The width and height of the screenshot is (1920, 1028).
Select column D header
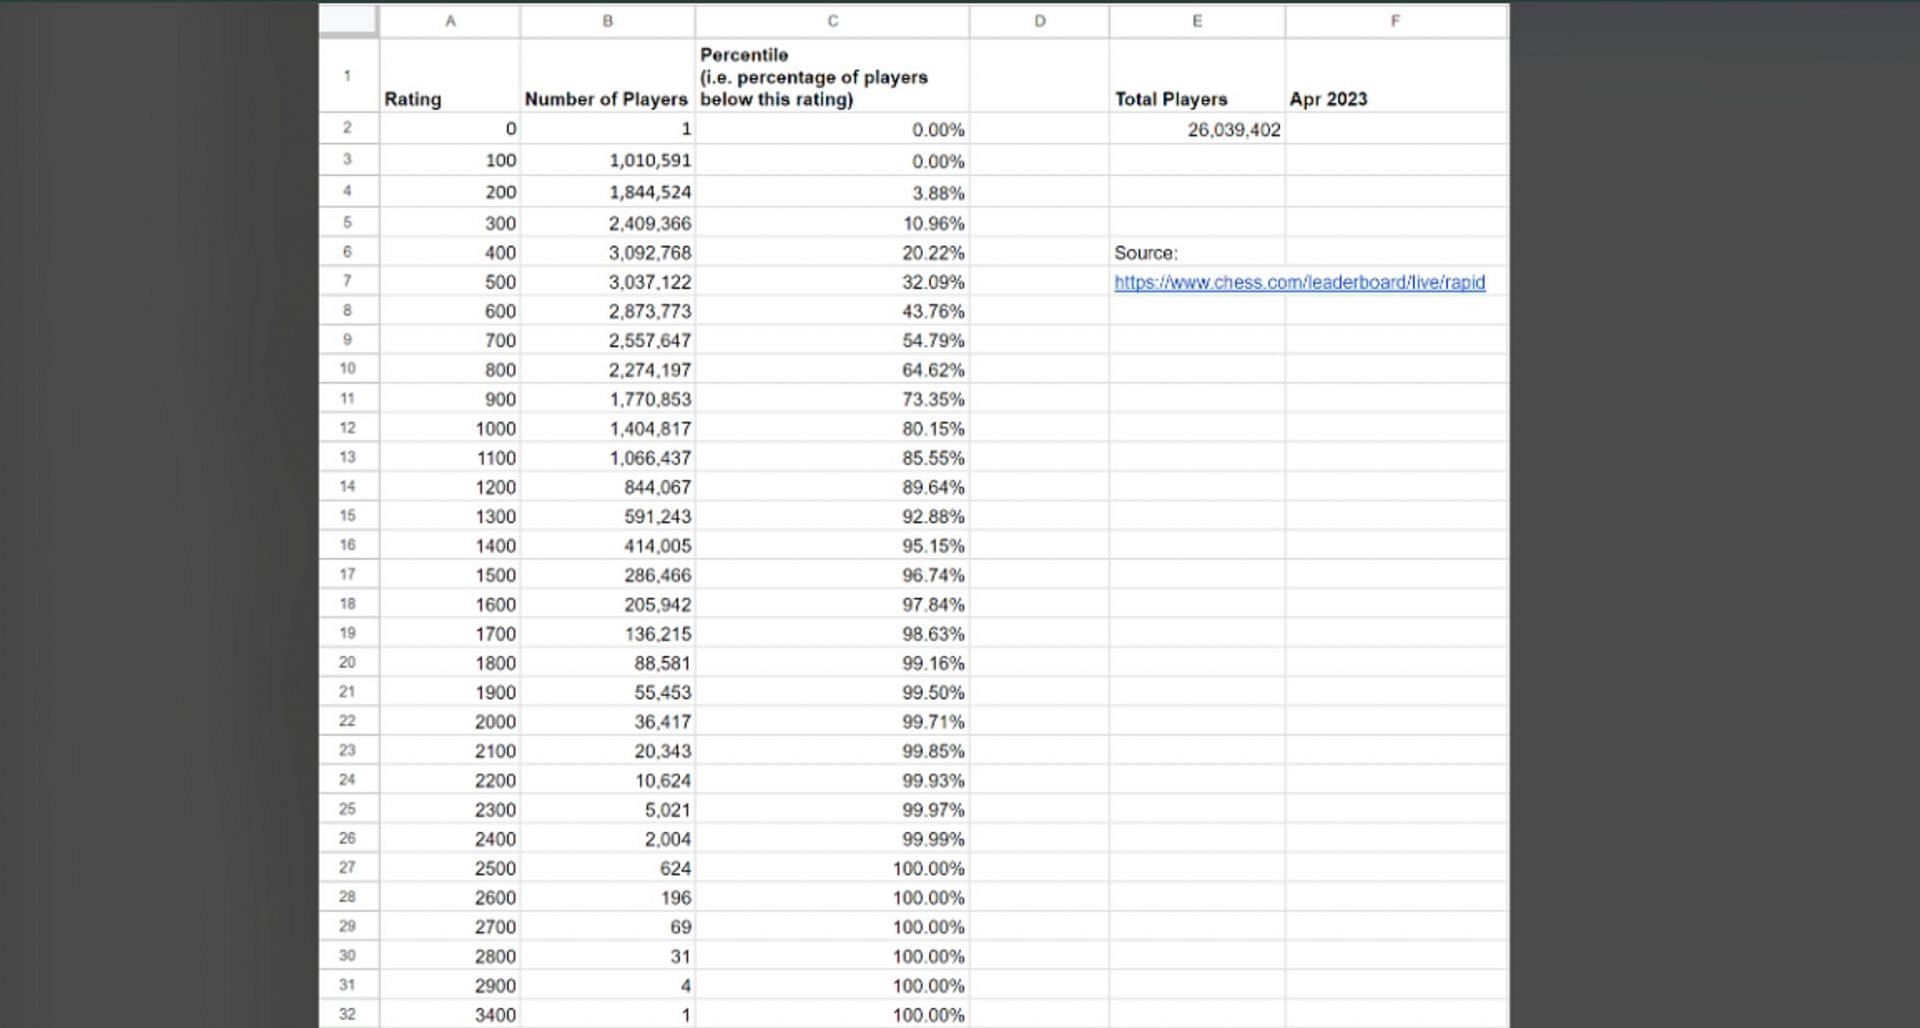pos(1039,21)
